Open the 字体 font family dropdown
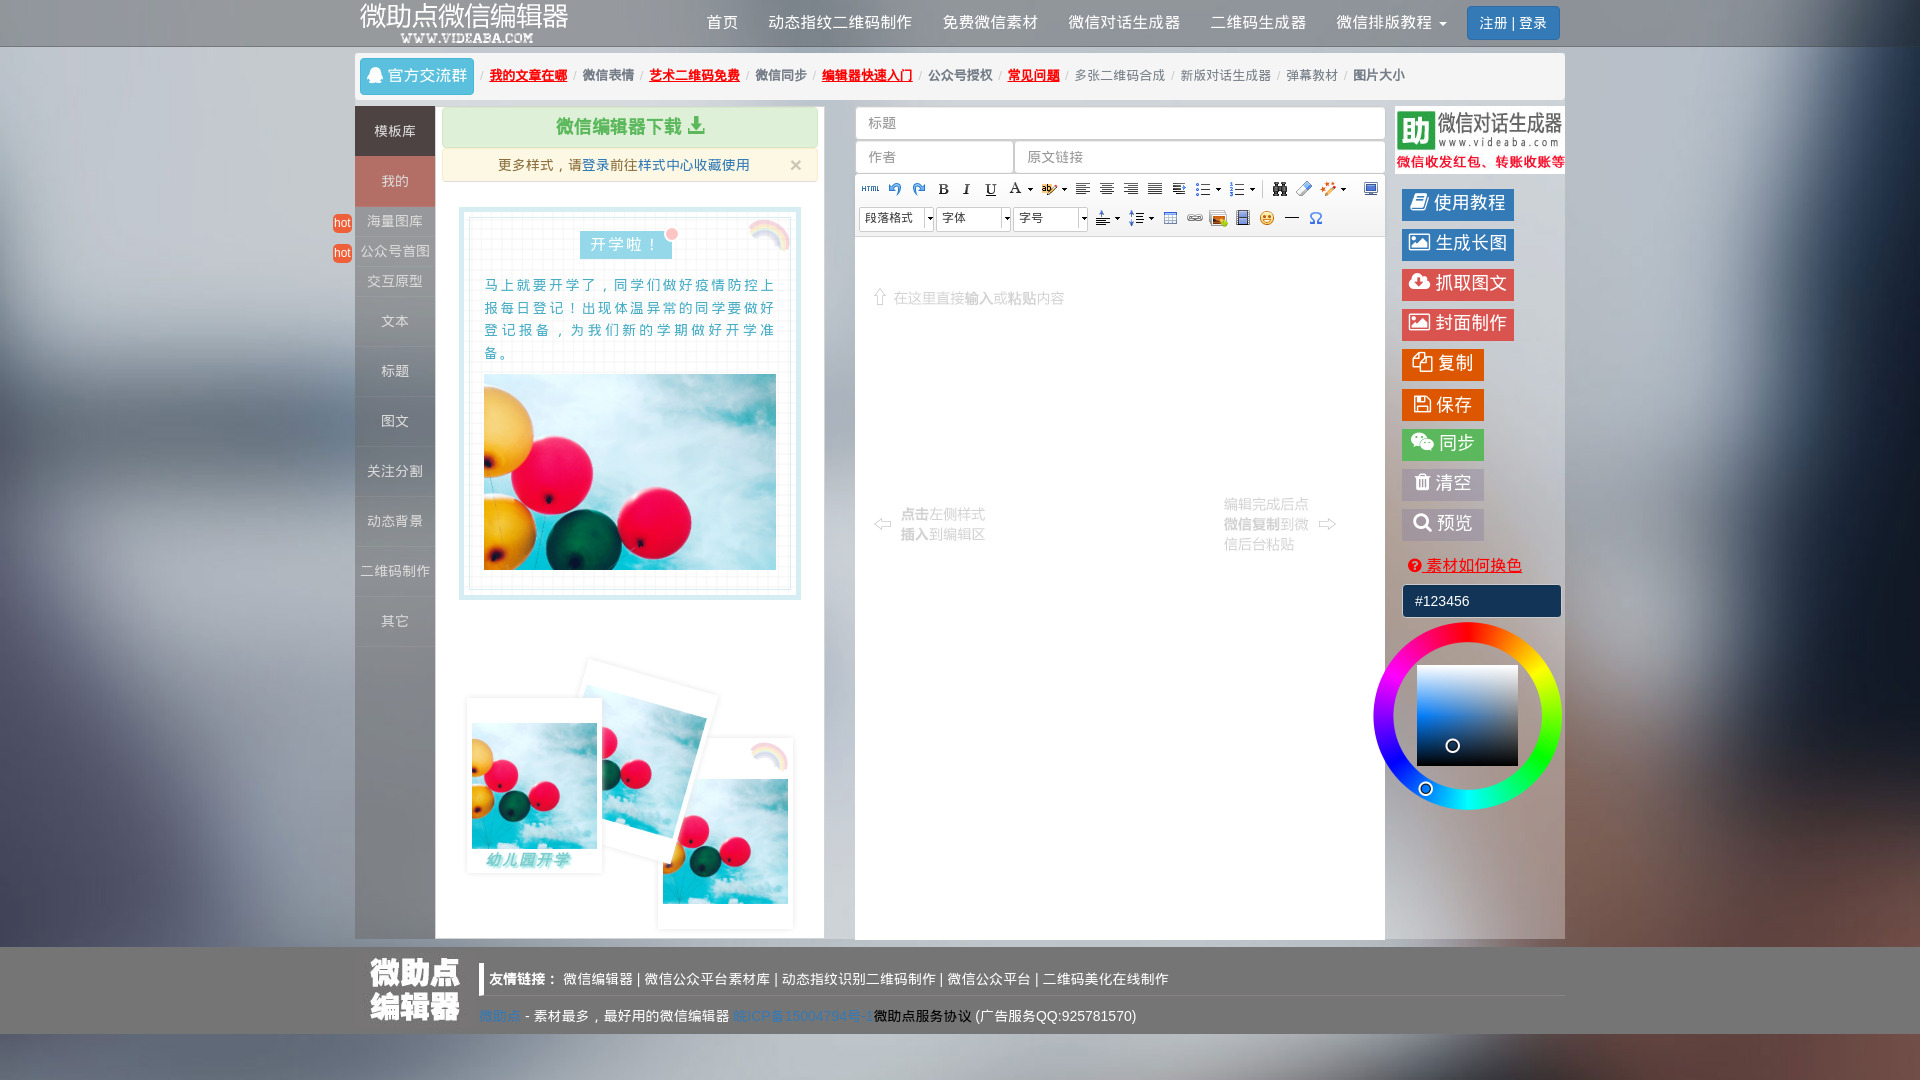The width and height of the screenshot is (1920, 1080). [x=973, y=218]
